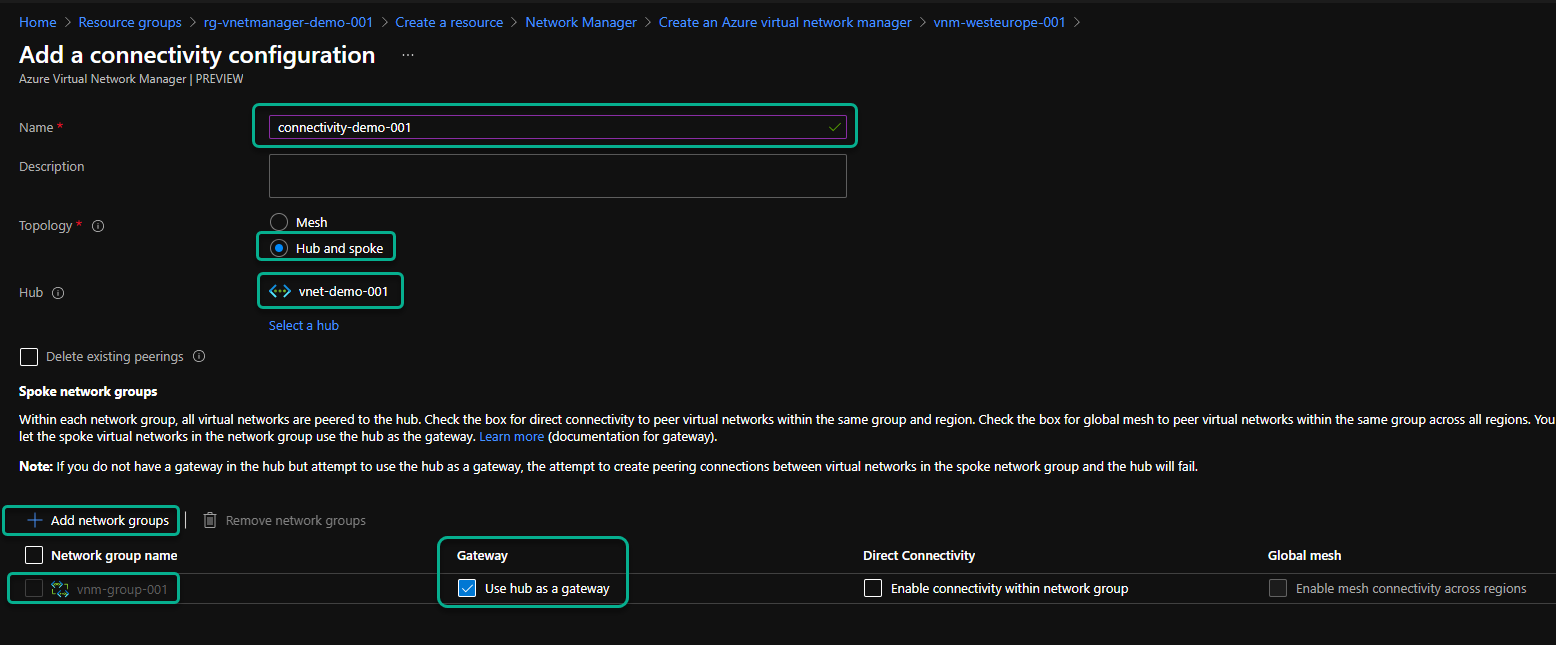Open Create an Azure virtual network manager breadcrumb
The image size is (1556, 645).
pos(785,22)
